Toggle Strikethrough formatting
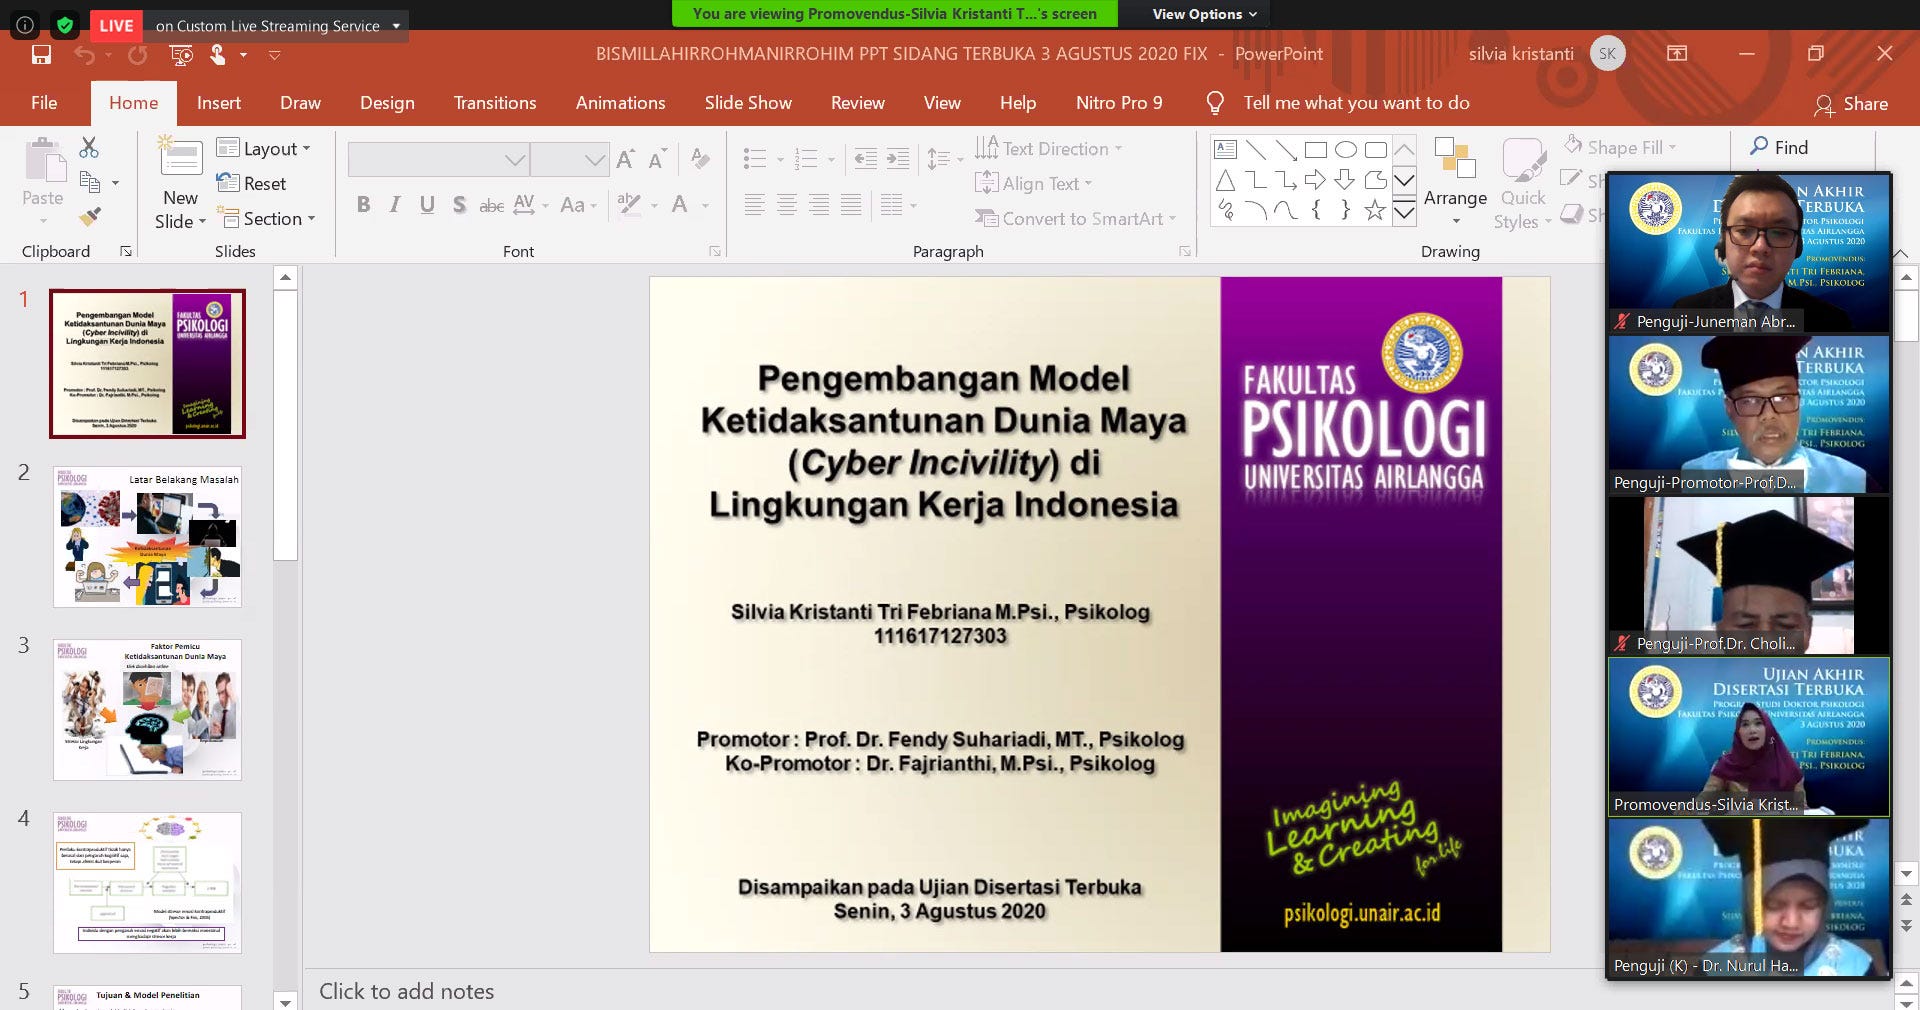The image size is (1920, 1010). 491,205
